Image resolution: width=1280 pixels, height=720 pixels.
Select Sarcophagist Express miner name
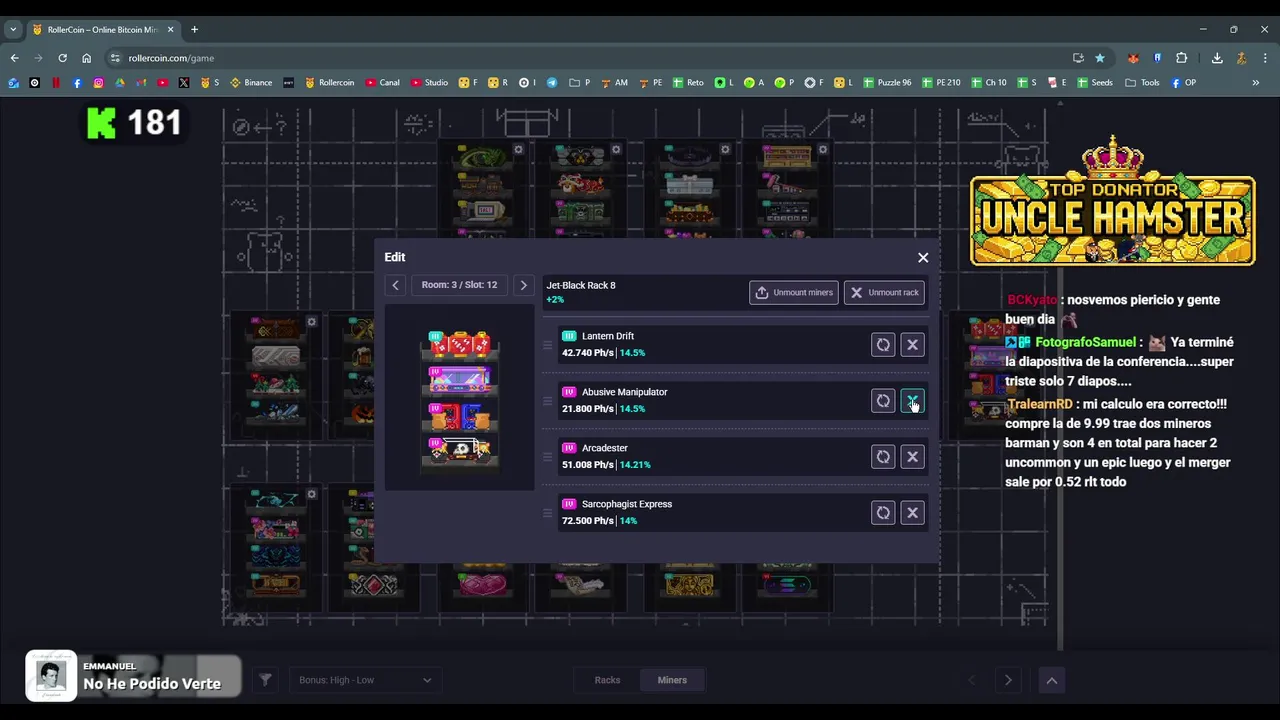[x=627, y=504]
